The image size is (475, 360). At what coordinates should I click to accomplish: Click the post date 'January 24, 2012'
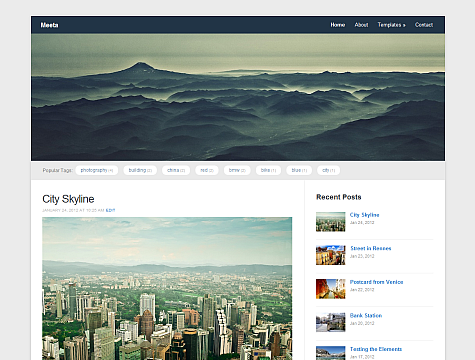(x=60, y=210)
